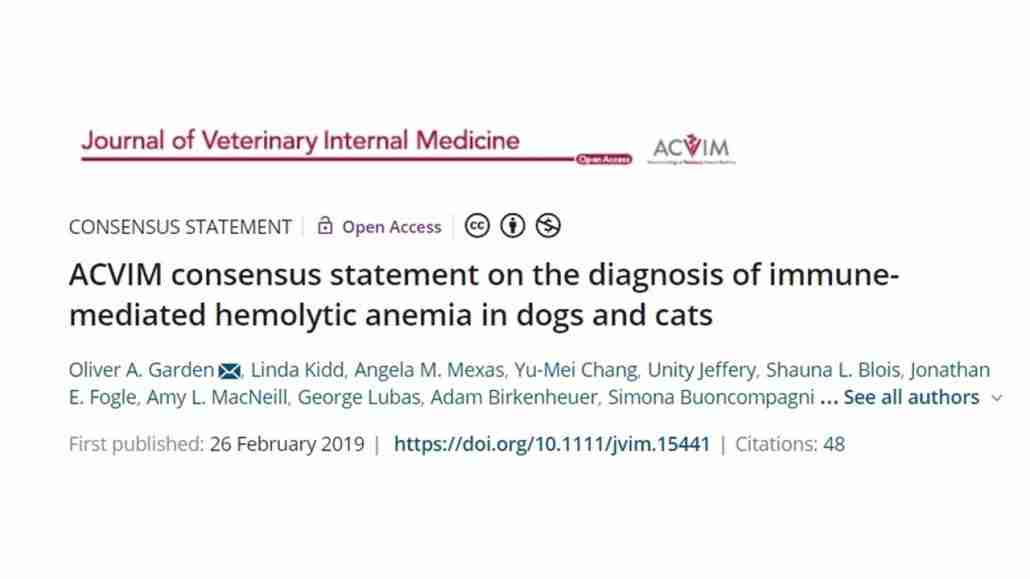Image resolution: width=1030 pixels, height=579 pixels.
Task: Click the Creative Commons CC icon
Action: pos(477,226)
